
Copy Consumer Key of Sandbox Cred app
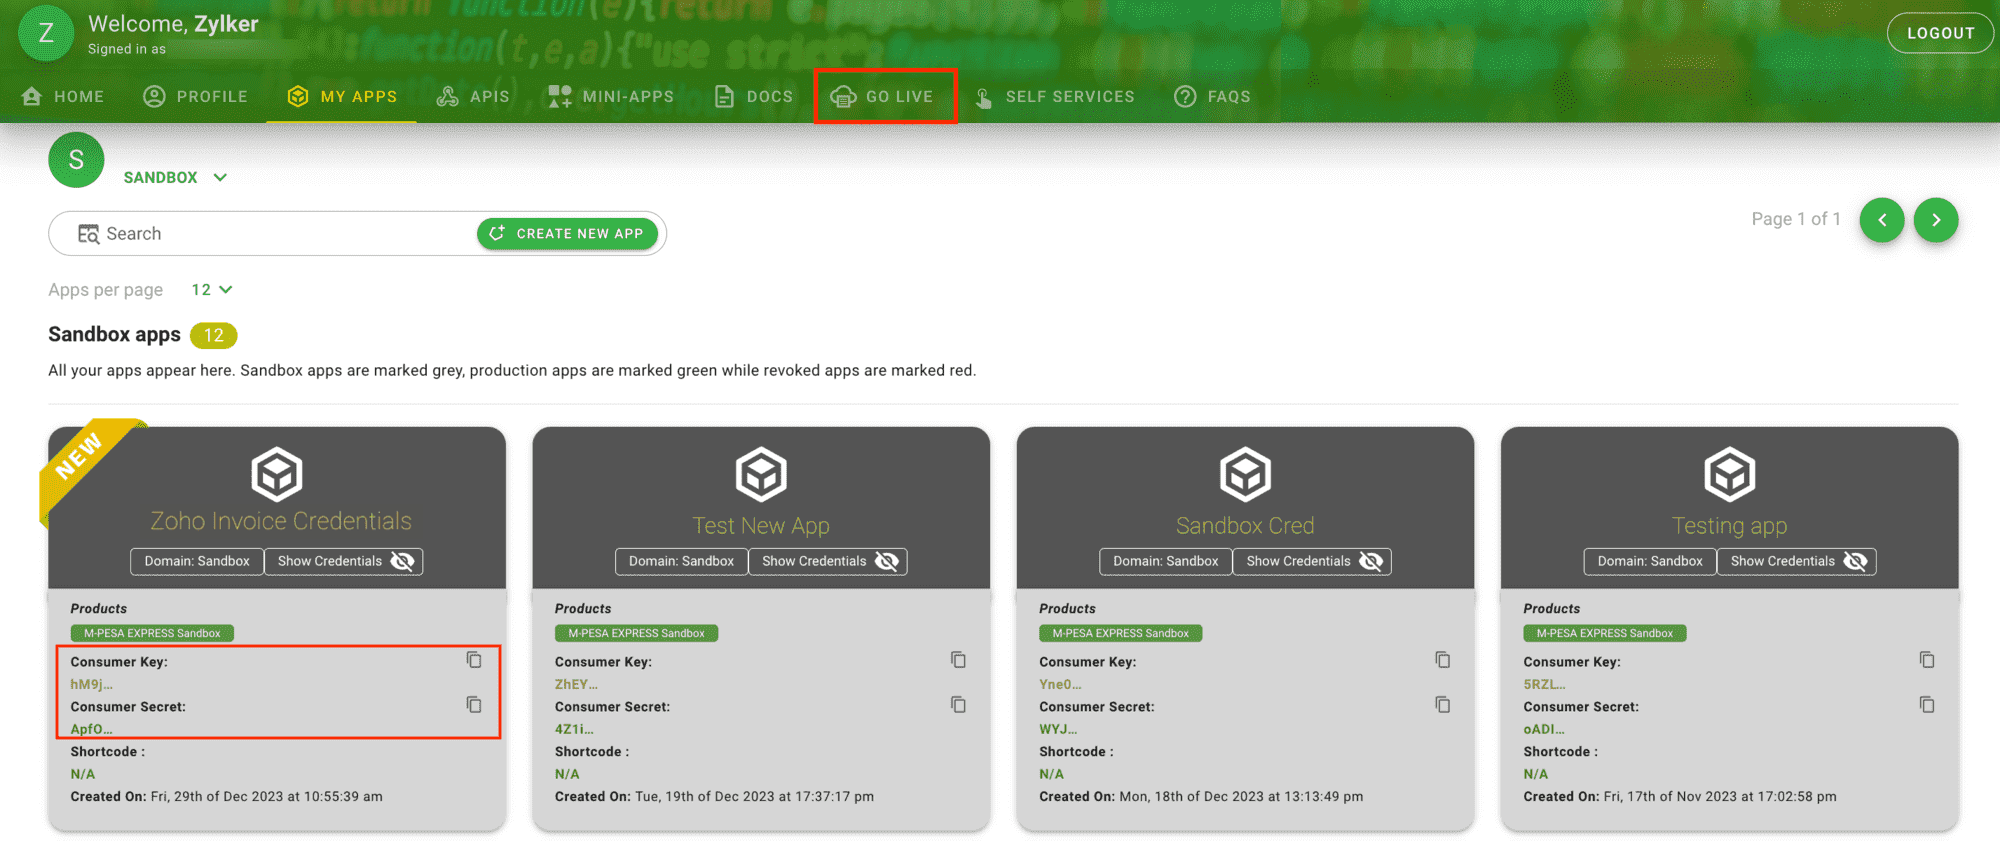click(x=1442, y=660)
